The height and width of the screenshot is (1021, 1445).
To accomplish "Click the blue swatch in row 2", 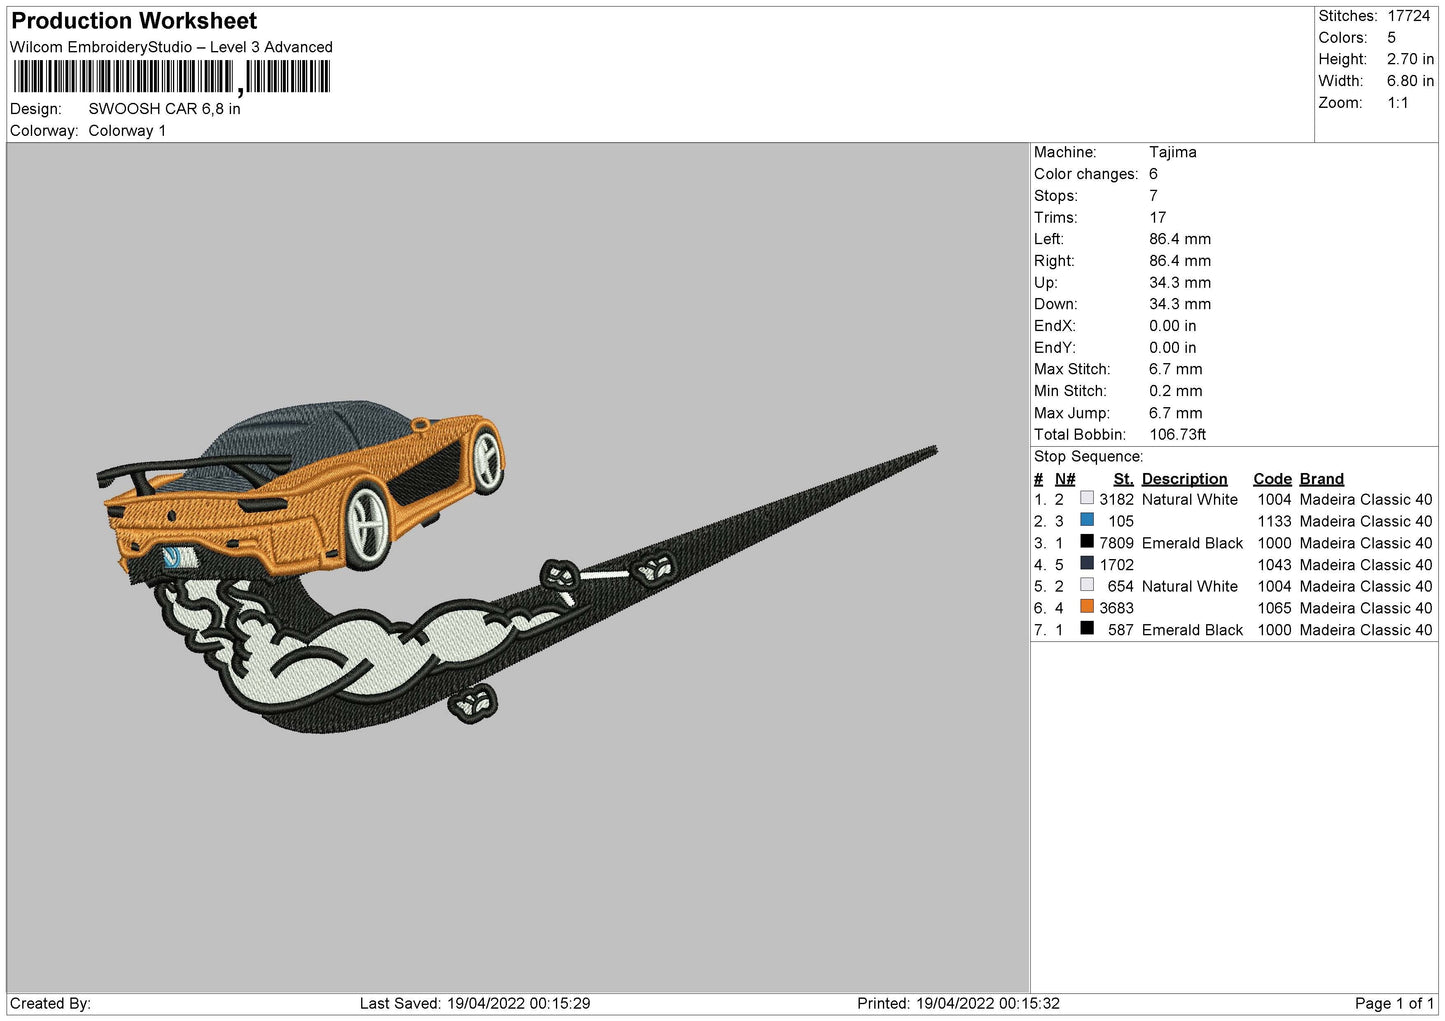I will click(x=1087, y=520).
